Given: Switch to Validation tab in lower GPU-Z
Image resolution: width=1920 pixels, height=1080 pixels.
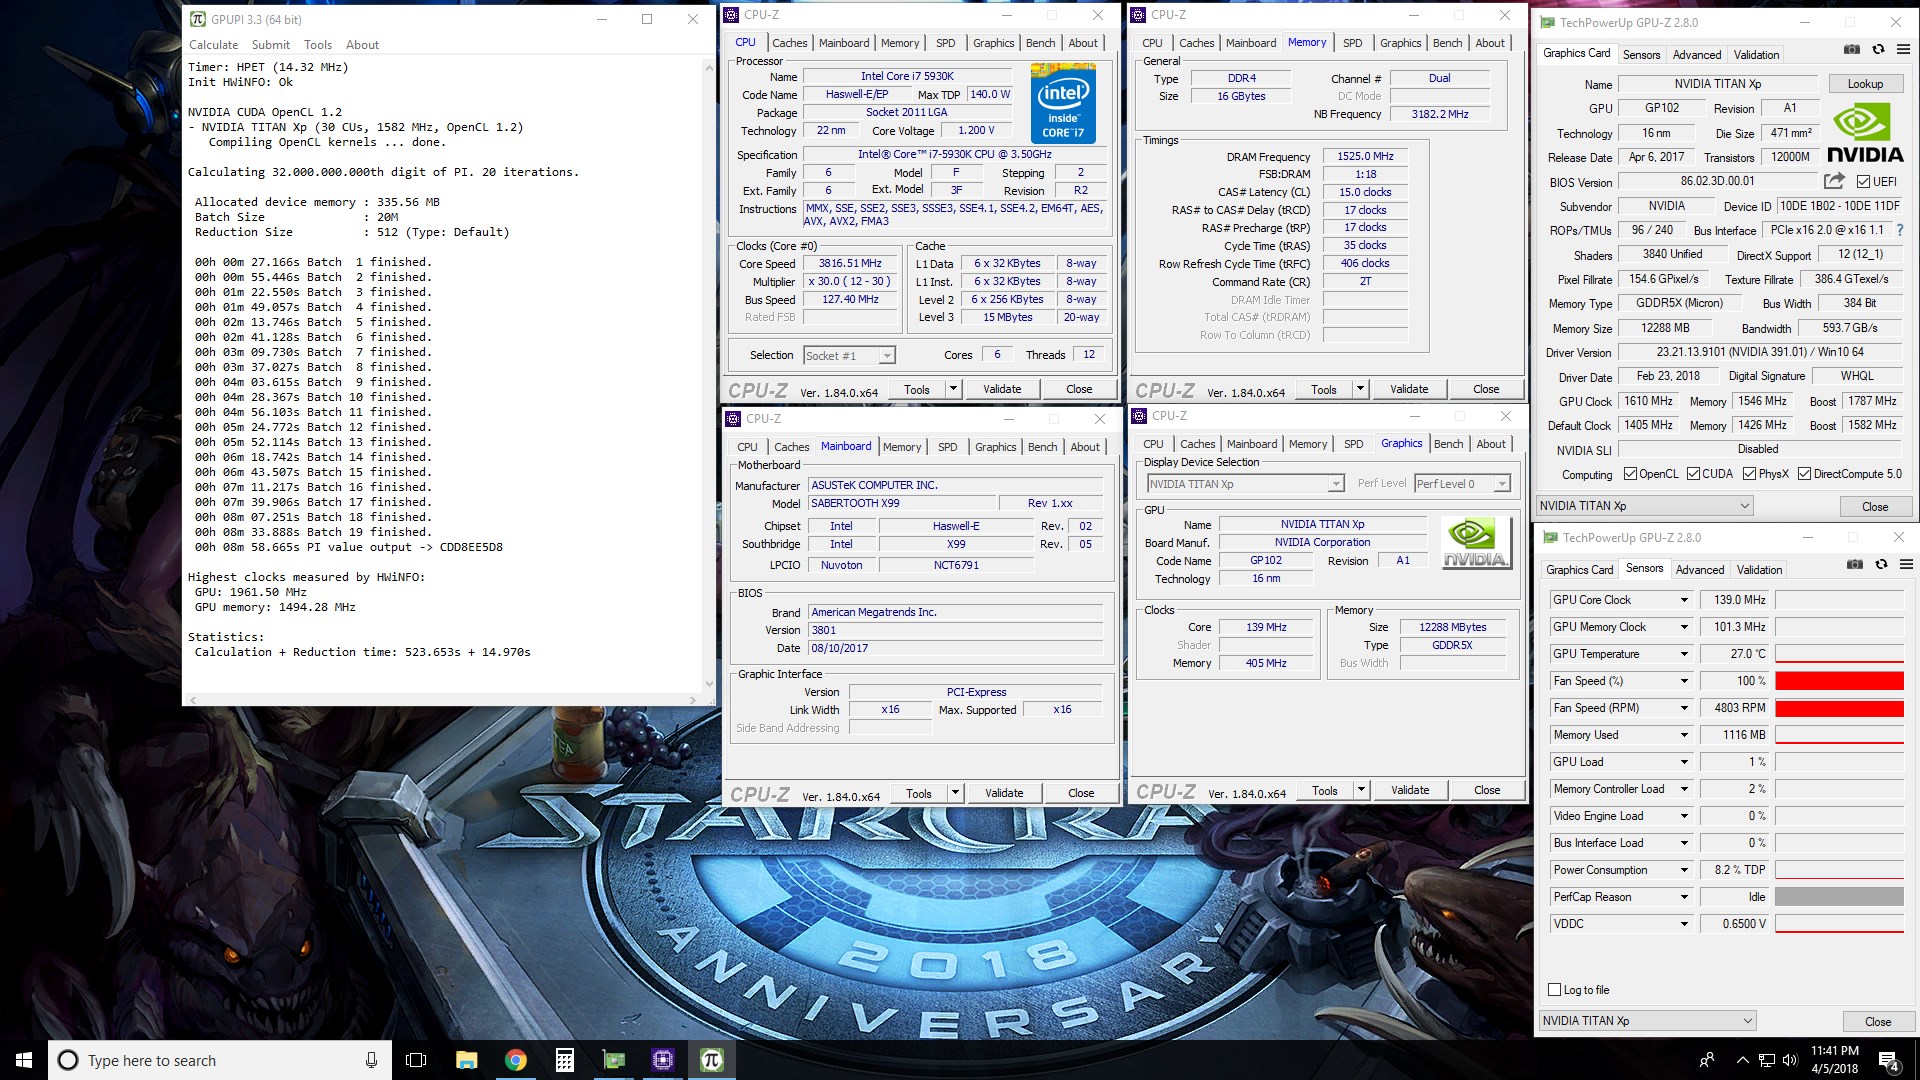Looking at the screenshot, I should coord(1759,570).
